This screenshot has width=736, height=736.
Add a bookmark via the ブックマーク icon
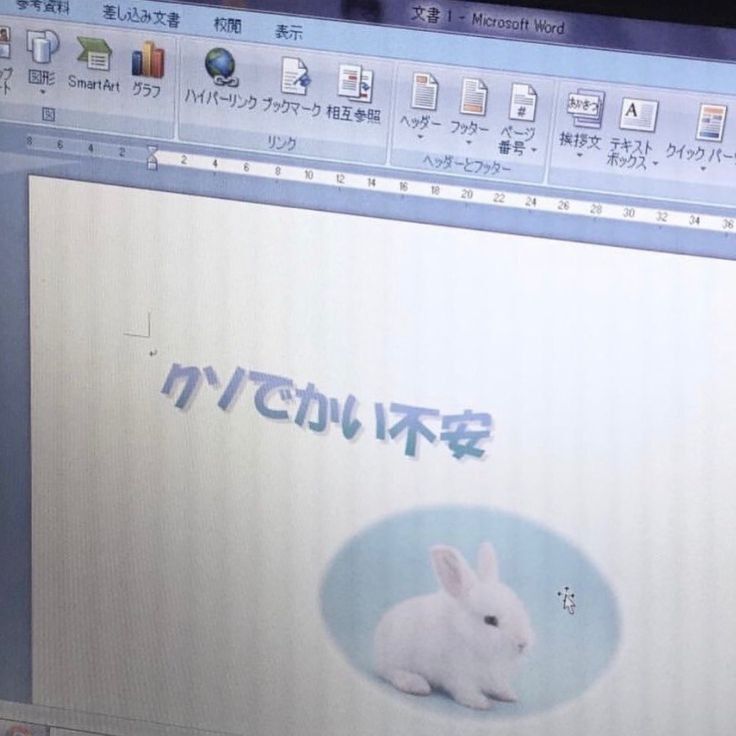pyautogui.click(x=294, y=78)
